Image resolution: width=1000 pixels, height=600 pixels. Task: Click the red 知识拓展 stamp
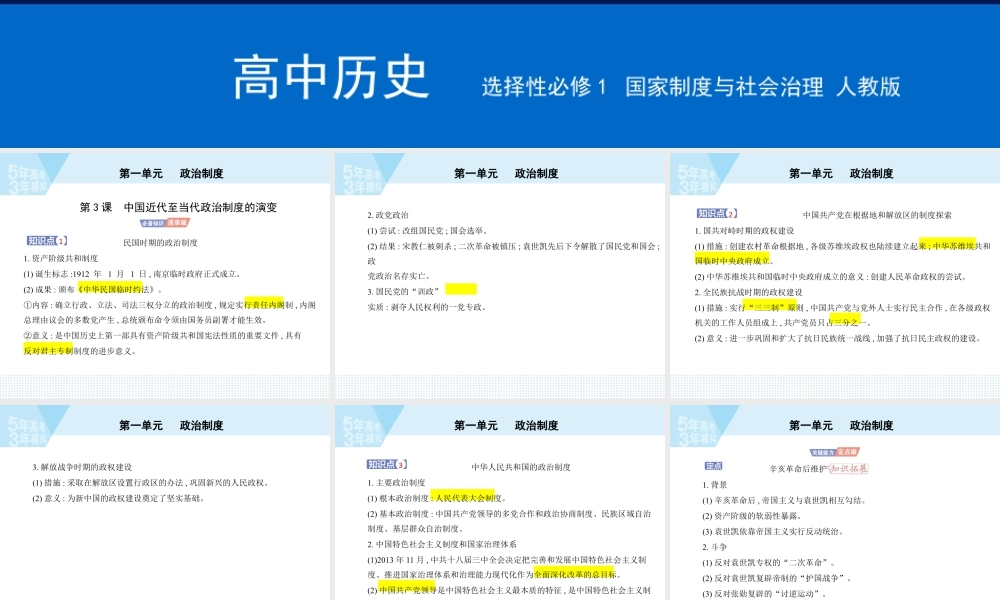coord(849,468)
